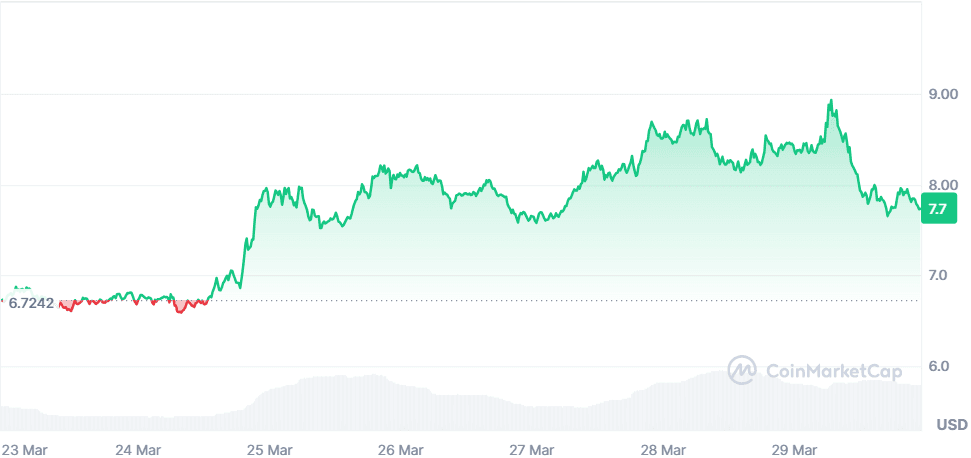Click the 6.7242 opening price label
This screenshot has height=458, width=971.
point(33,303)
